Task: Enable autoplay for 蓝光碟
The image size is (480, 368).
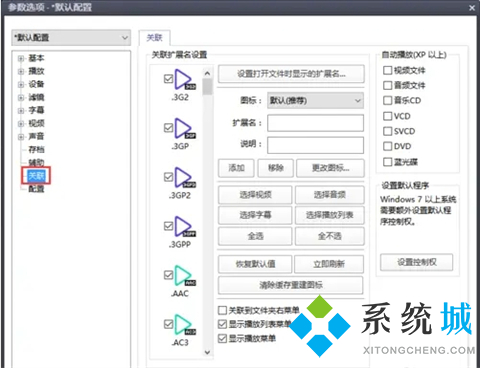Action: (x=387, y=162)
